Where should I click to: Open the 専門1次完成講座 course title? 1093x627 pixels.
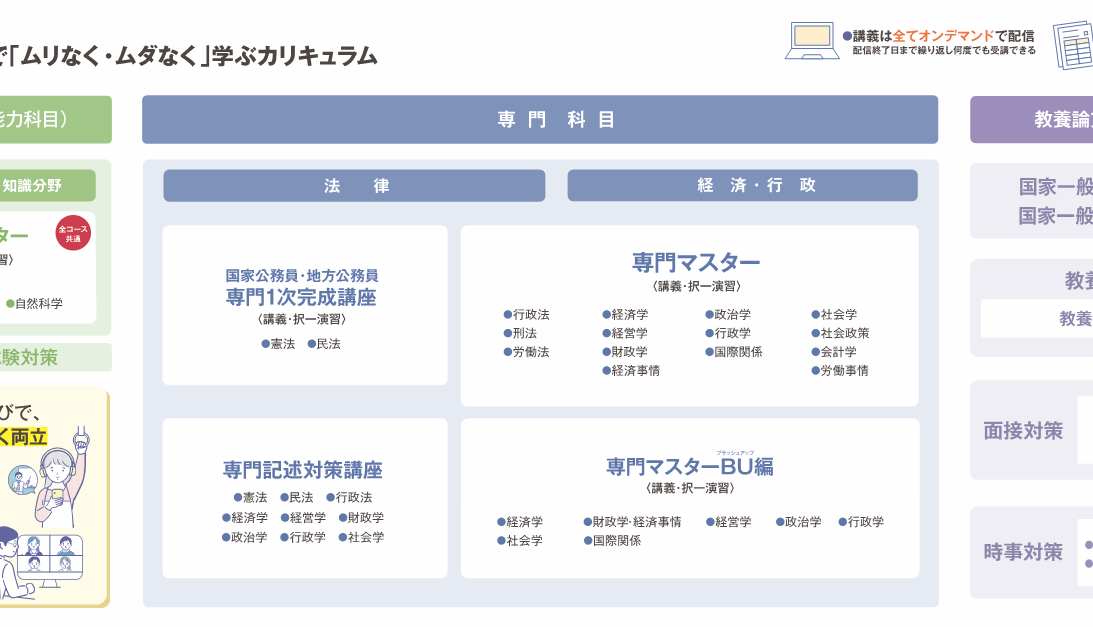point(301,297)
